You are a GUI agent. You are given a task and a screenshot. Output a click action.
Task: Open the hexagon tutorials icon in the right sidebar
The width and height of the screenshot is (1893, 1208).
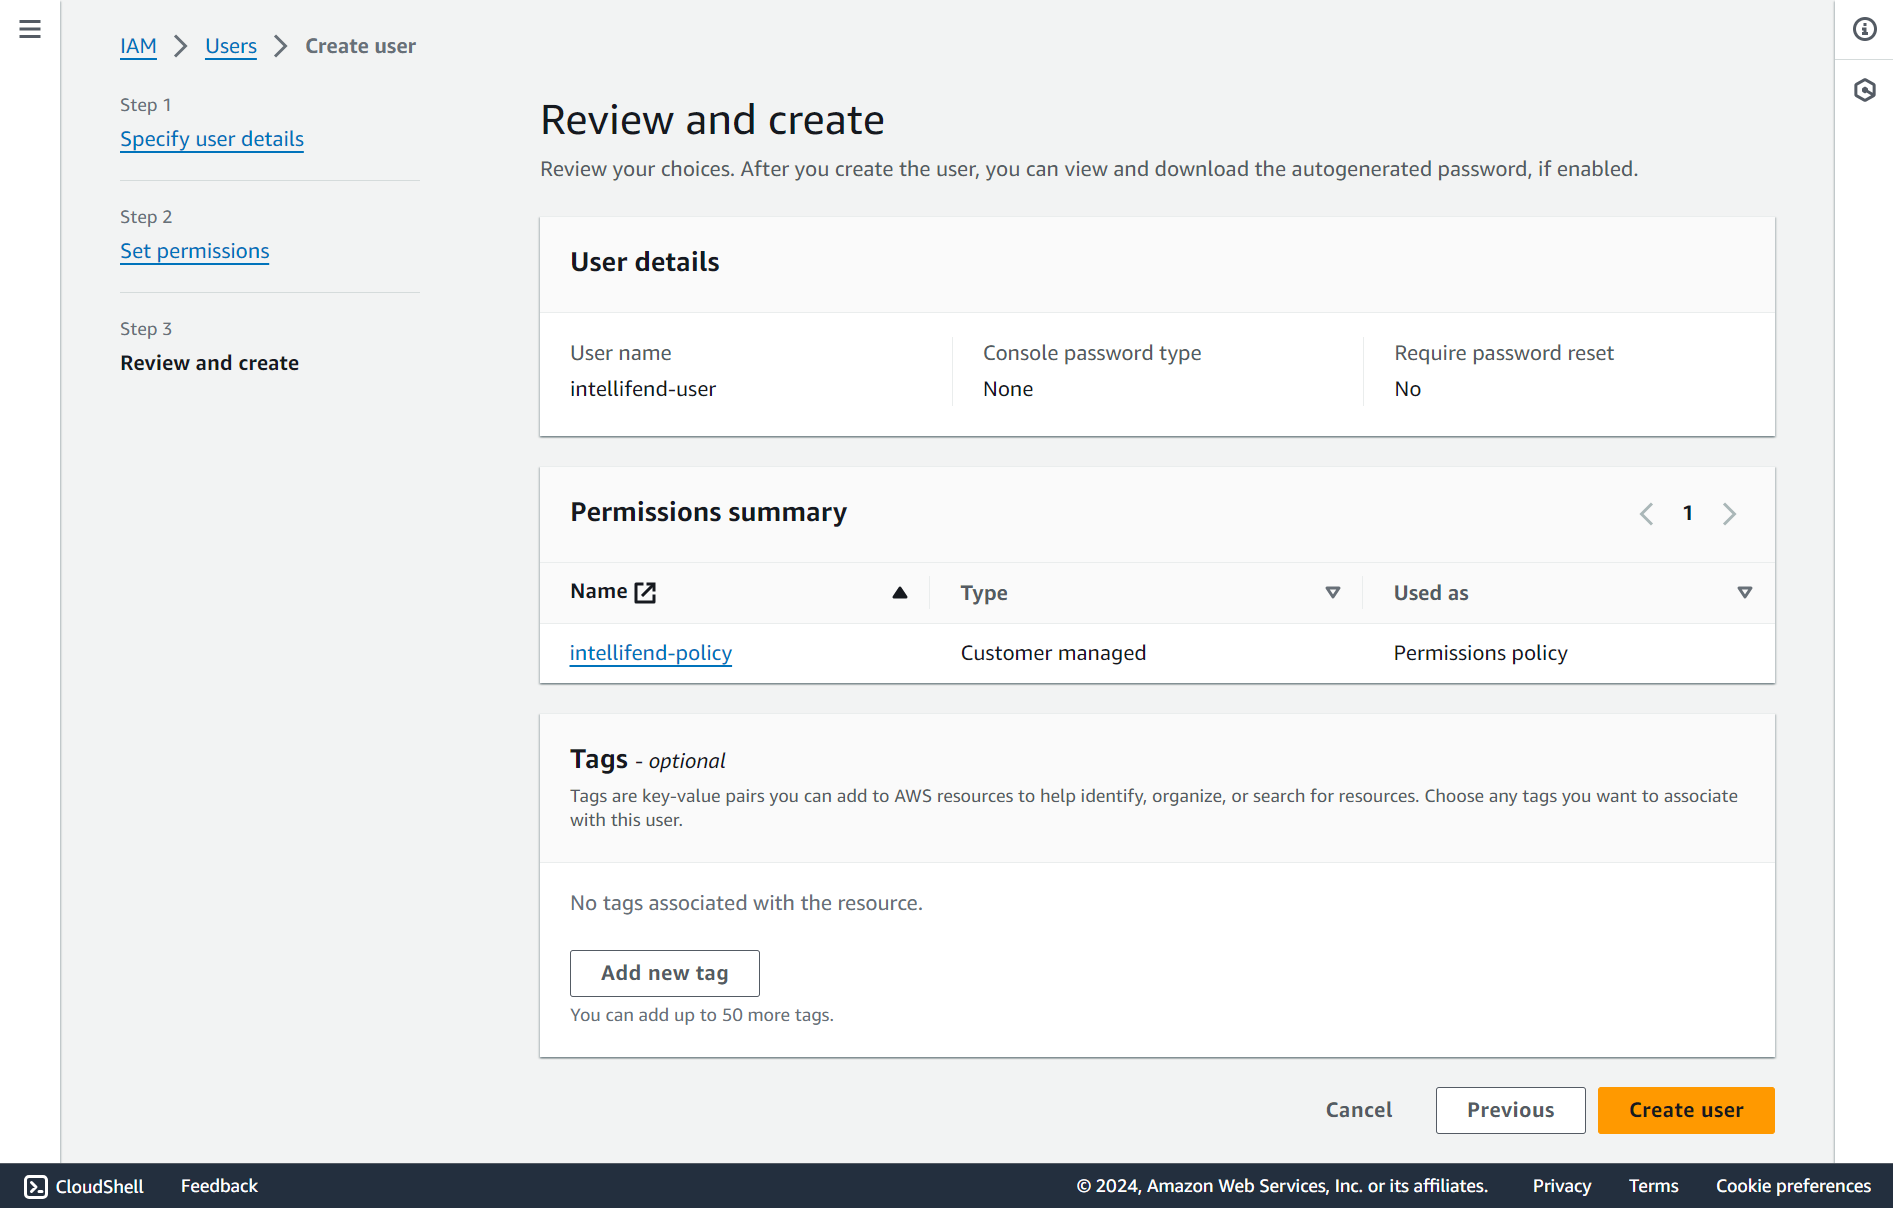click(x=1864, y=90)
